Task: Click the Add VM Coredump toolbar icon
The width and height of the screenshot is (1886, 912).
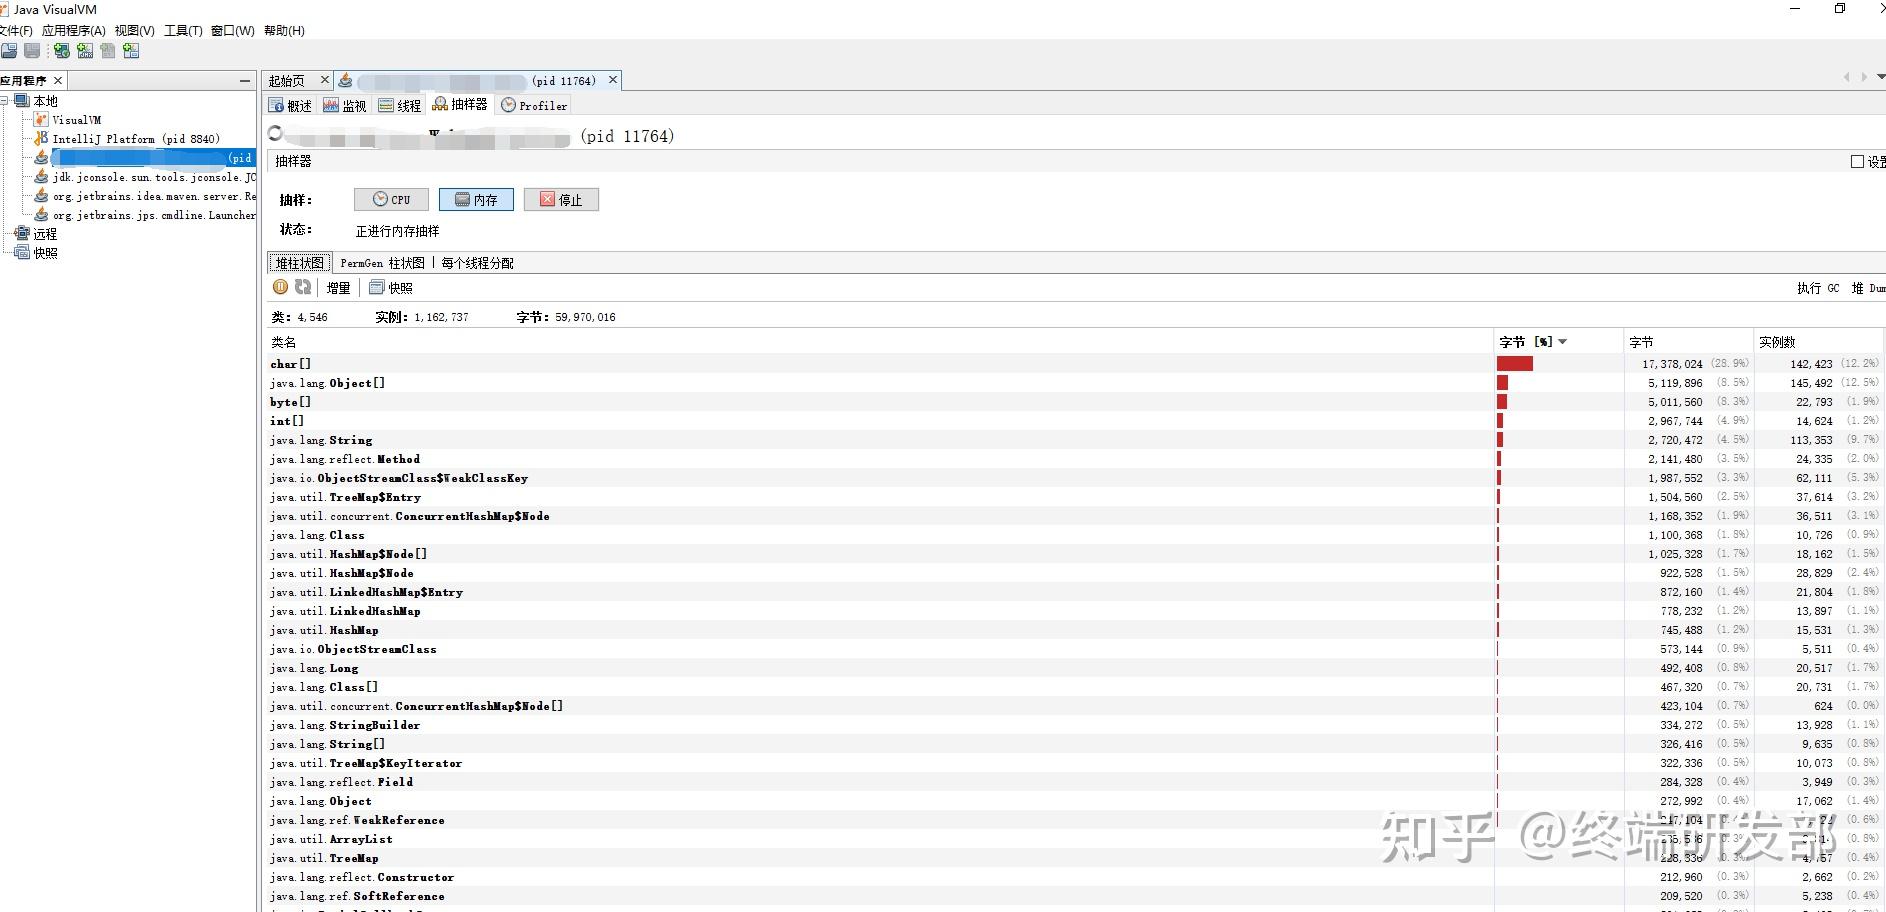Action: (x=108, y=51)
